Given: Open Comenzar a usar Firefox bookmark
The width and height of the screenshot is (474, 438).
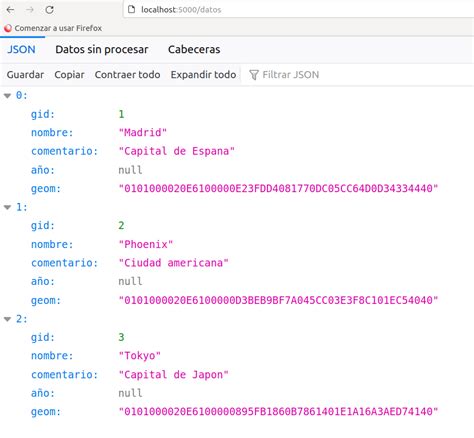Looking at the screenshot, I should 53,28.
